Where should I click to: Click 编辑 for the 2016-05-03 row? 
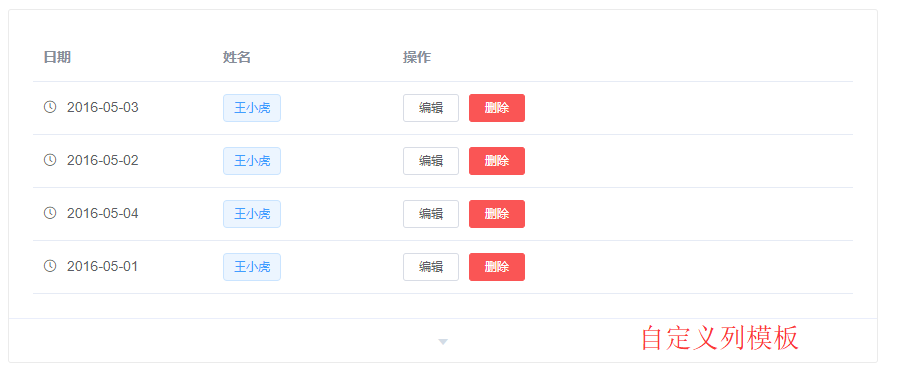click(x=431, y=108)
